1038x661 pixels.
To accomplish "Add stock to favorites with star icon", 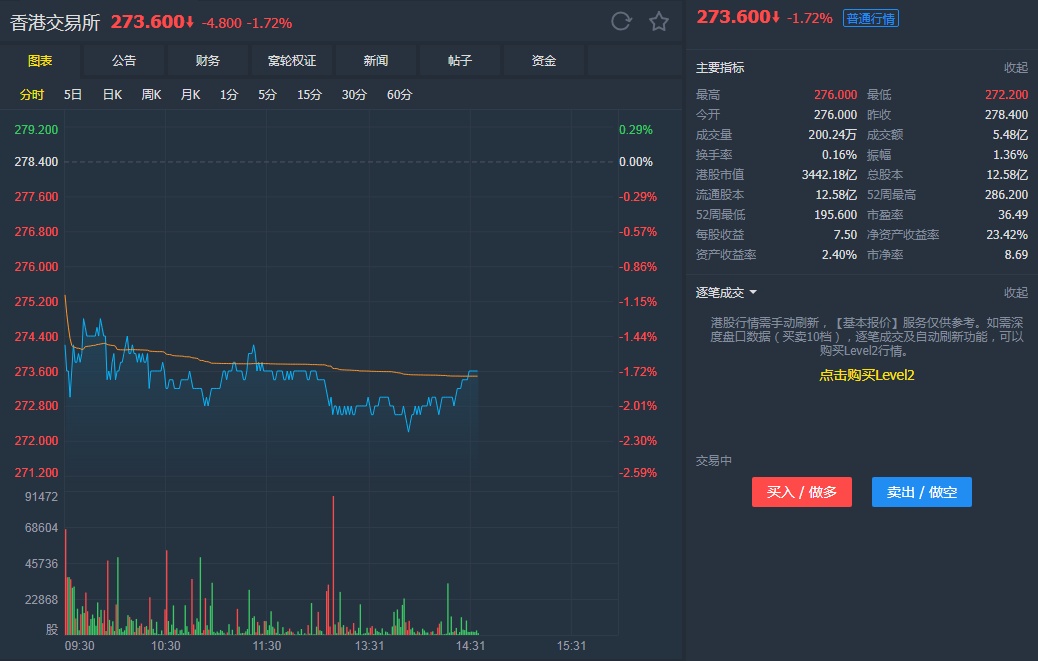I will [x=658, y=21].
